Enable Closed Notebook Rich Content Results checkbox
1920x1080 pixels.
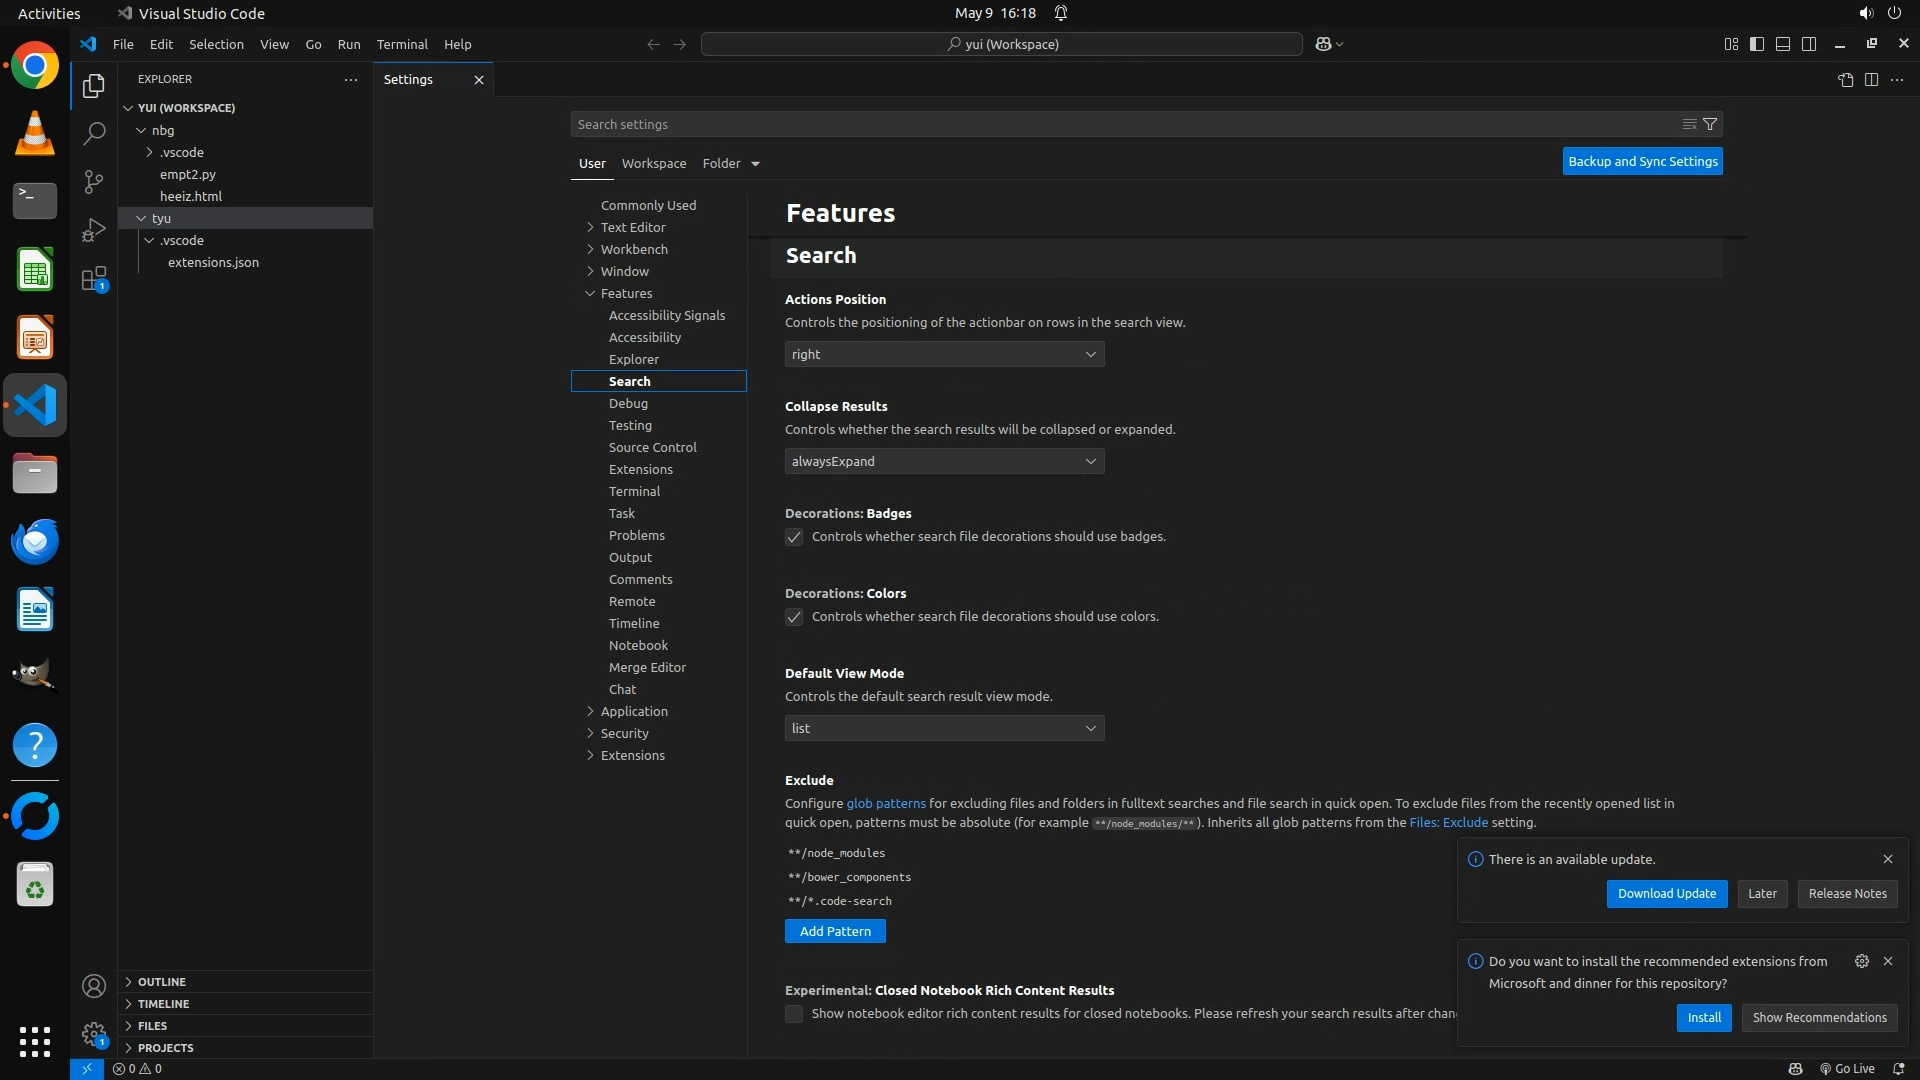pyautogui.click(x=794, y=1014)
